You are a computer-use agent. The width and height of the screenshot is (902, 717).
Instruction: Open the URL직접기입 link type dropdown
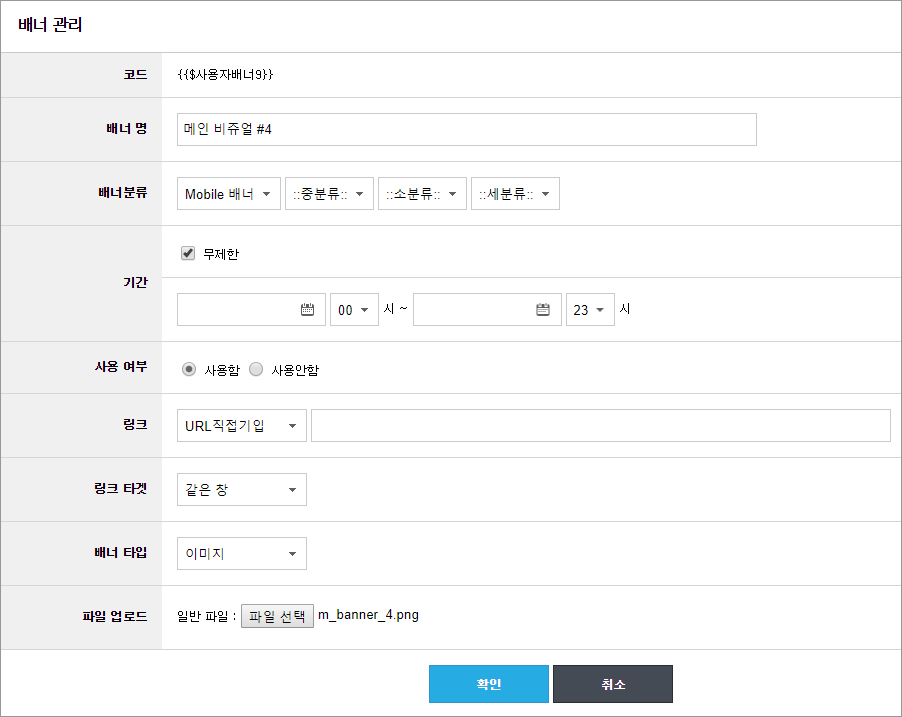[x=242, y=426]
